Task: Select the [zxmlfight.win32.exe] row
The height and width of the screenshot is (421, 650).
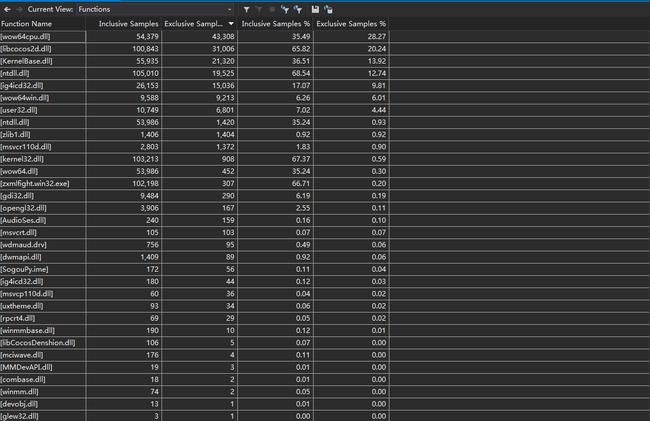Action: 194,184
